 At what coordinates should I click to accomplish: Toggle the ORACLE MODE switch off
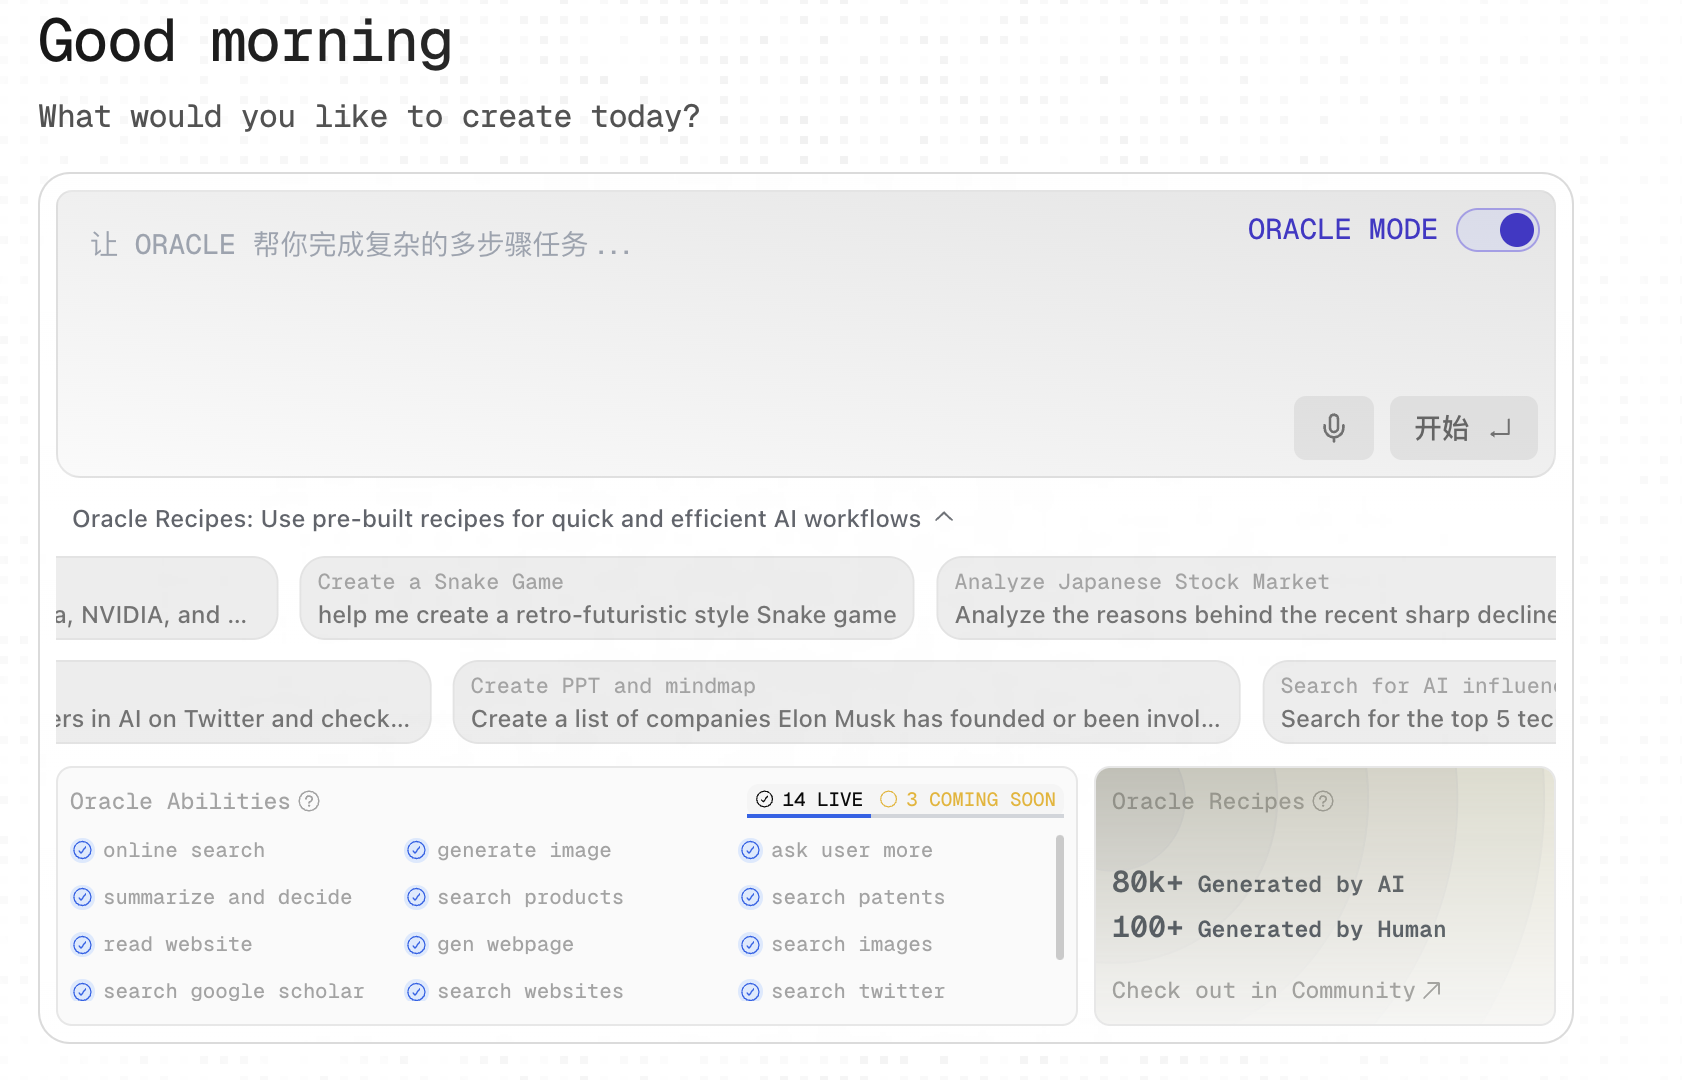(x=1497, y=230)
